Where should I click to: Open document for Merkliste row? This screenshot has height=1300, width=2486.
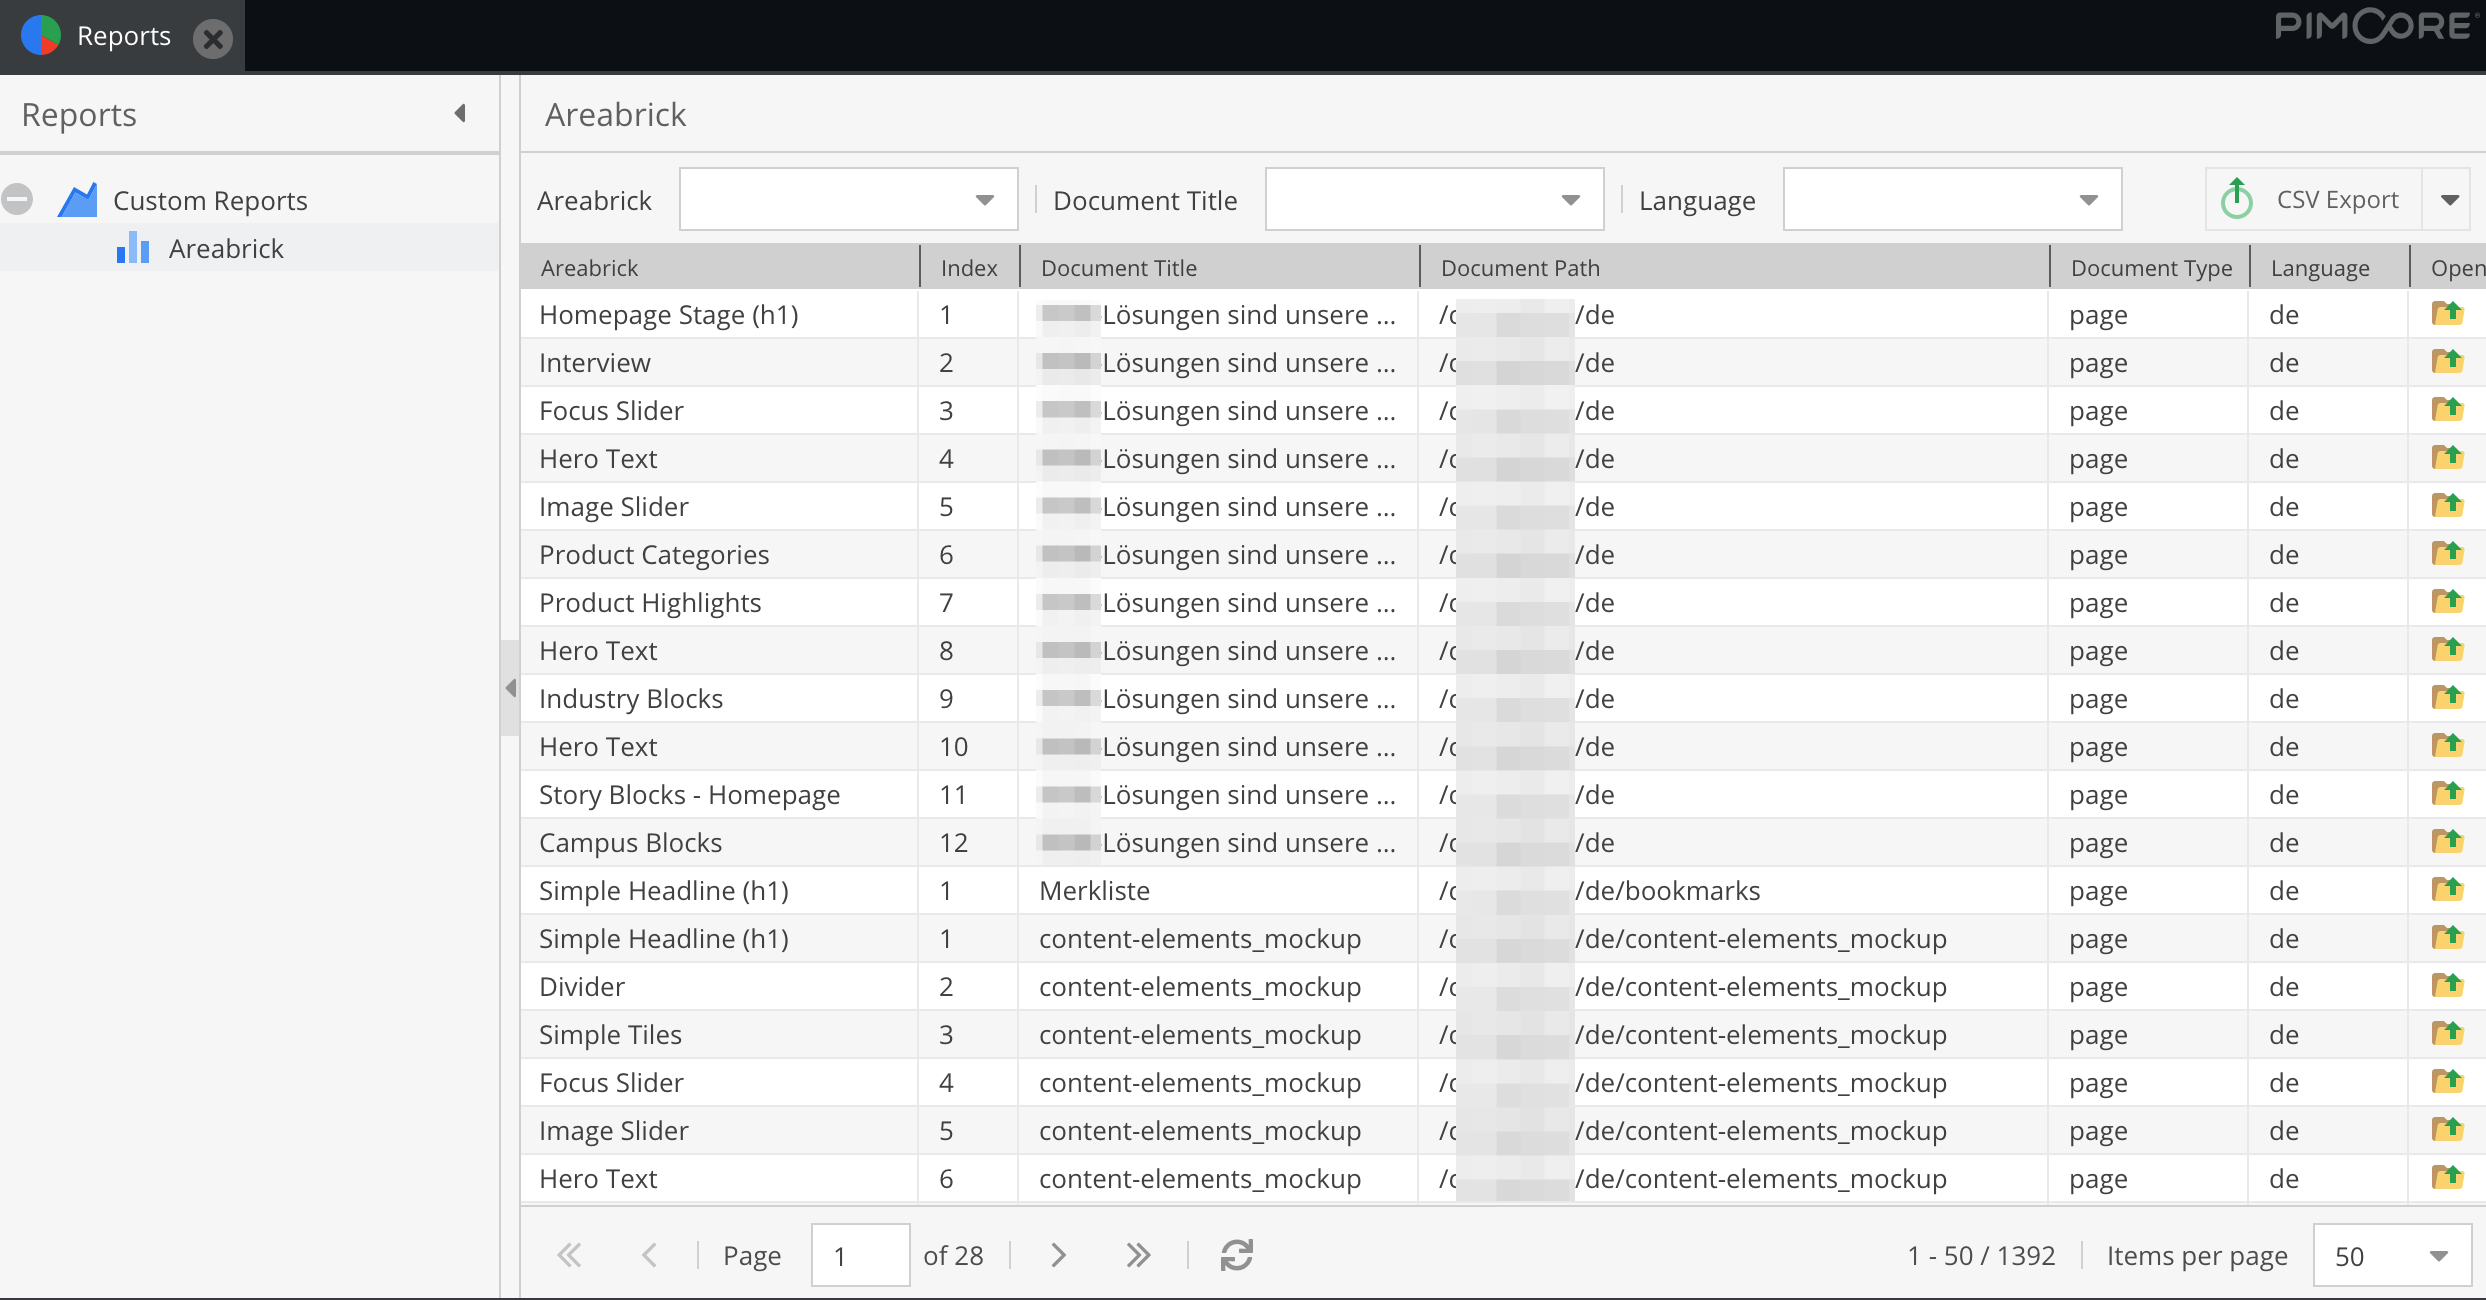tap(2447, 890)
